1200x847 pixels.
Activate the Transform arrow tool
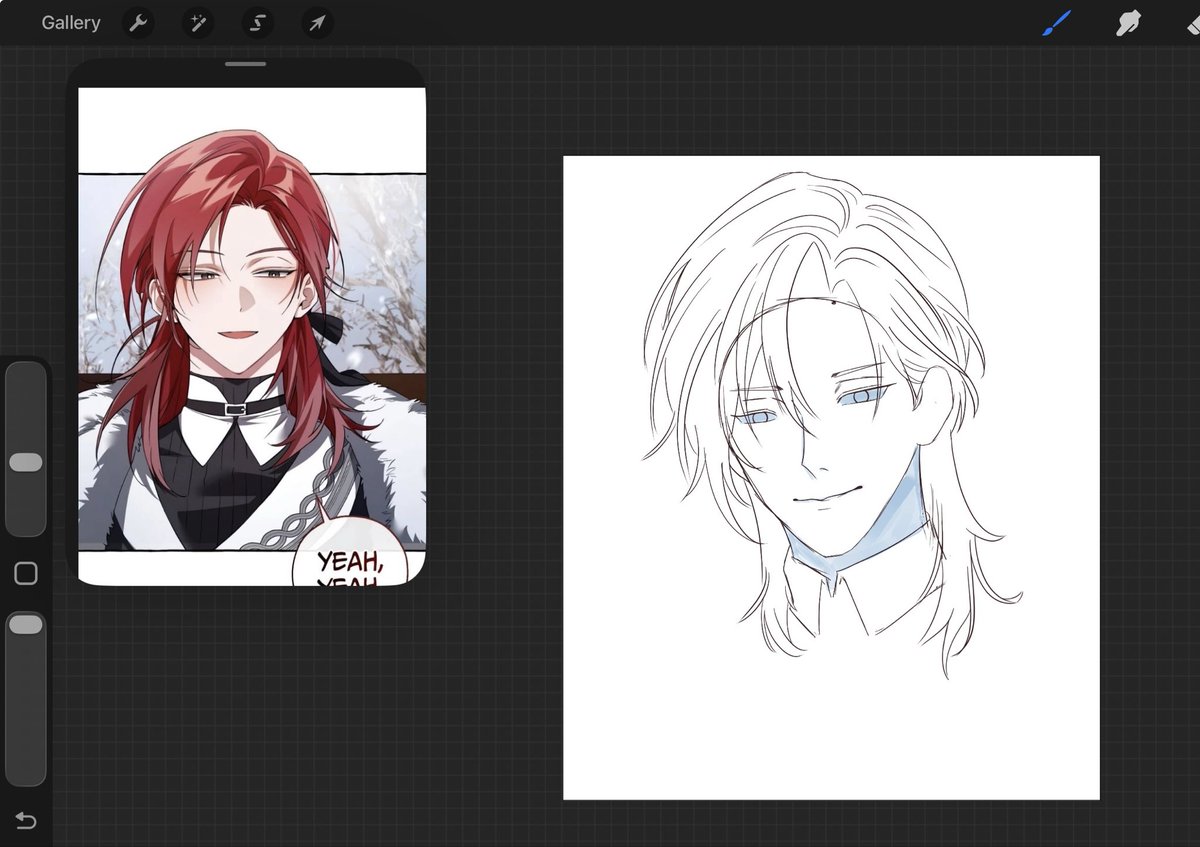point(318,22)
